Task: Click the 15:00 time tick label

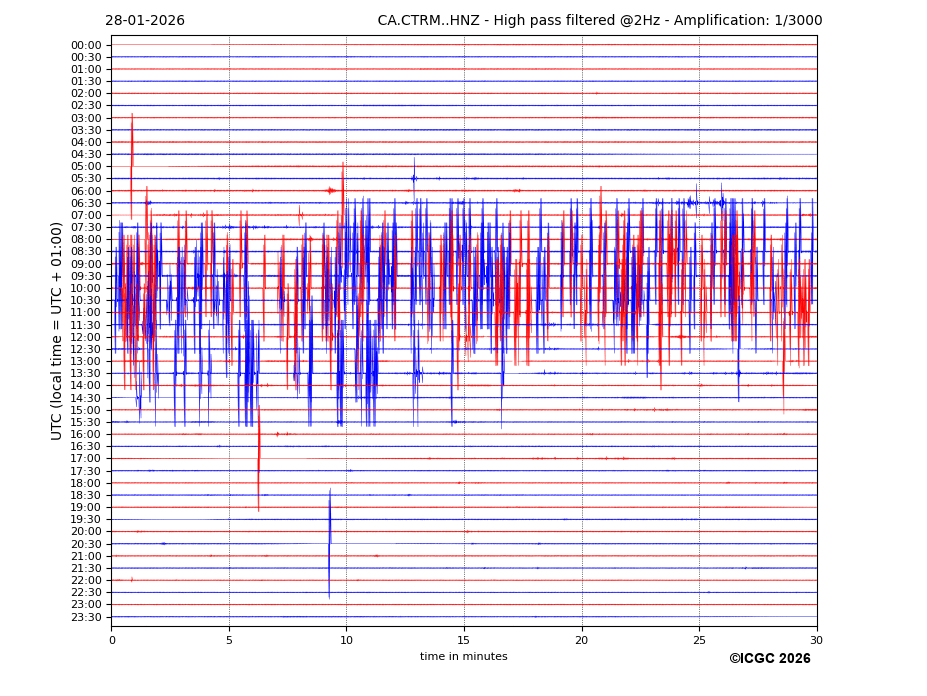Action: [86, 410]
